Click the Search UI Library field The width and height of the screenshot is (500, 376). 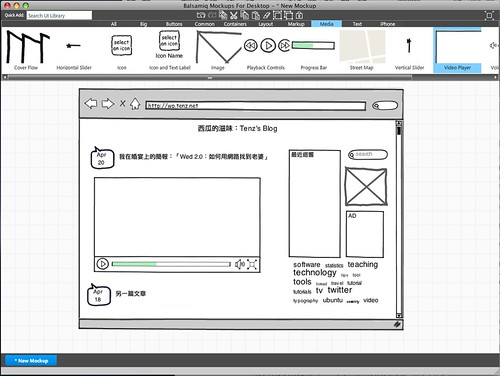[x=59, y=15]
